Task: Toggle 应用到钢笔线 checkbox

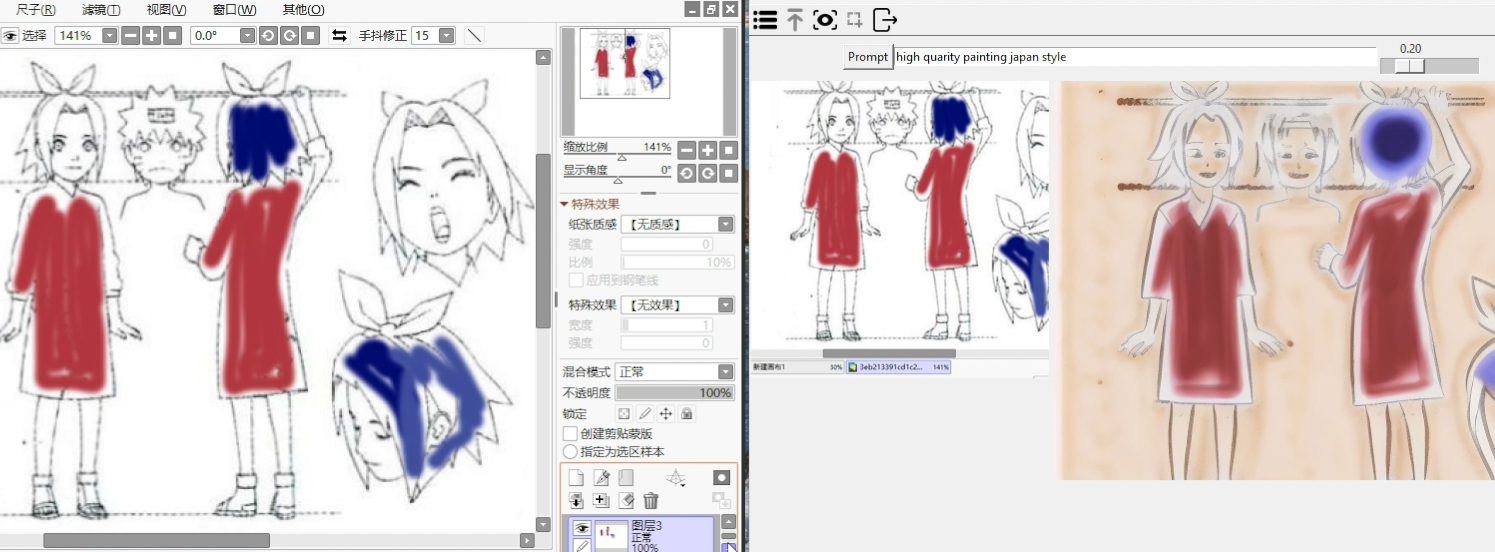Action: pyautogui.click(x=576, y=280)
